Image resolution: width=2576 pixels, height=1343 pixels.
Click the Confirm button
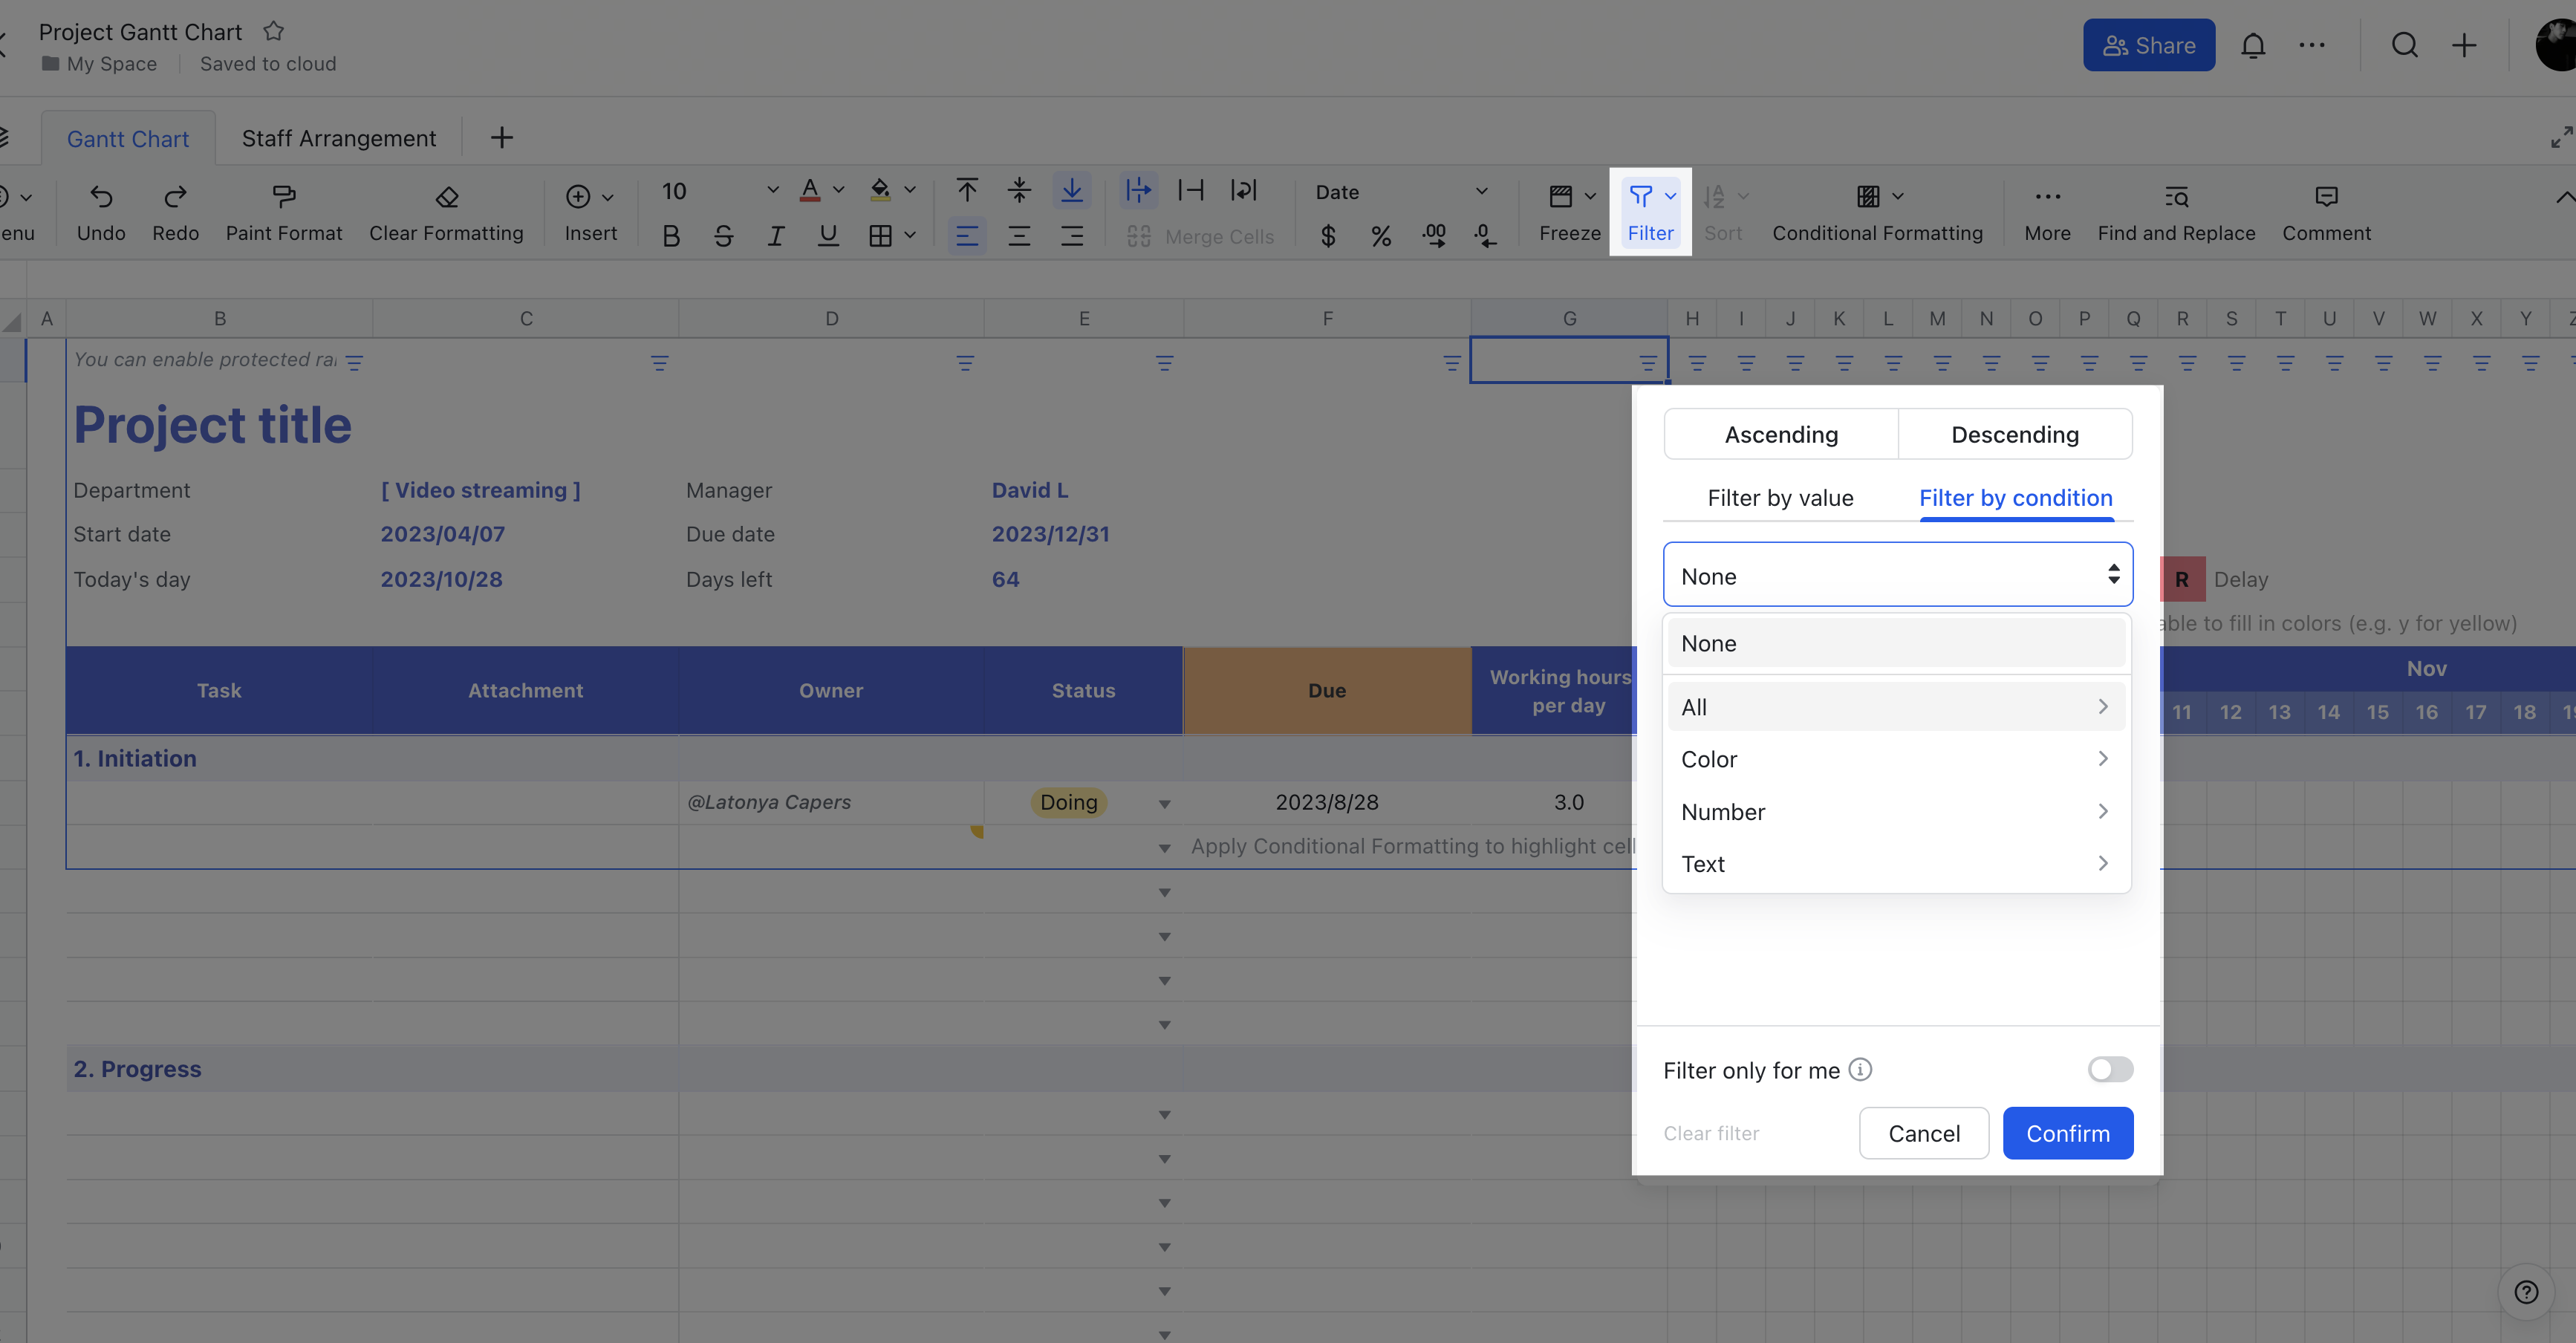(x=2068, y=1132)
